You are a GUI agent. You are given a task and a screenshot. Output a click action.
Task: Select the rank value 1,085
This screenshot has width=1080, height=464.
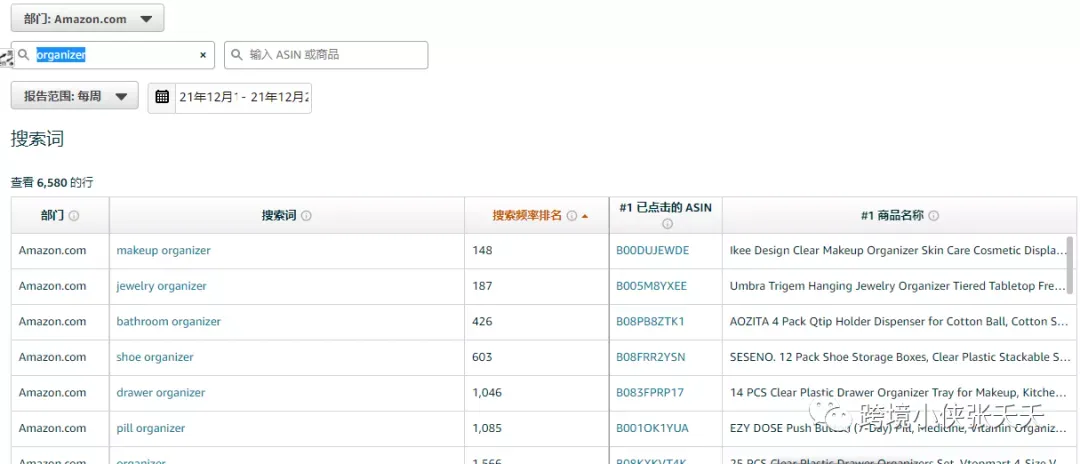point(487,428)
